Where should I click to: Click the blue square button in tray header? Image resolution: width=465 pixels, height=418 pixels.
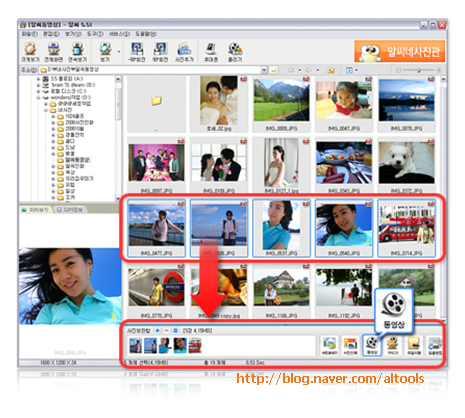click(x=176, y=330)
